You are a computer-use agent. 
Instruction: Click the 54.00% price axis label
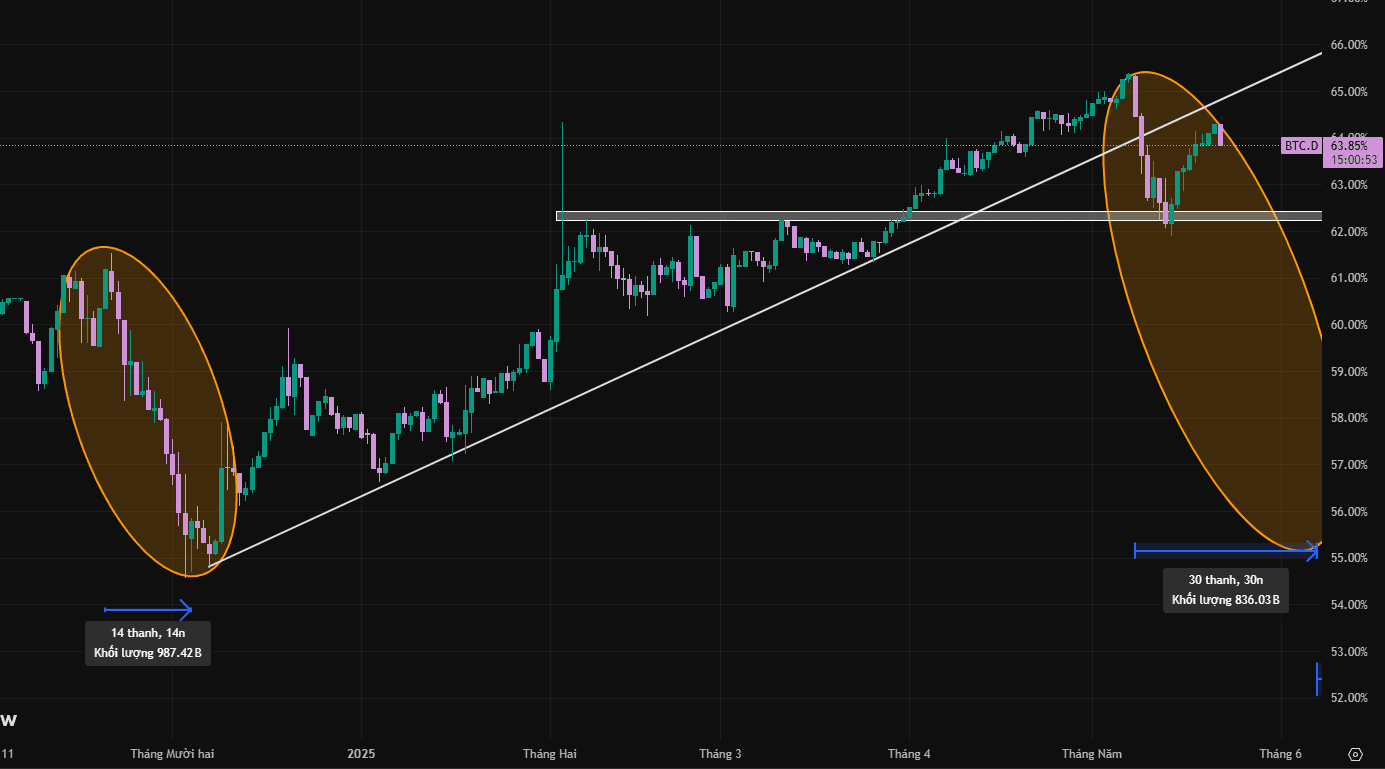(x=1349, y=605)
